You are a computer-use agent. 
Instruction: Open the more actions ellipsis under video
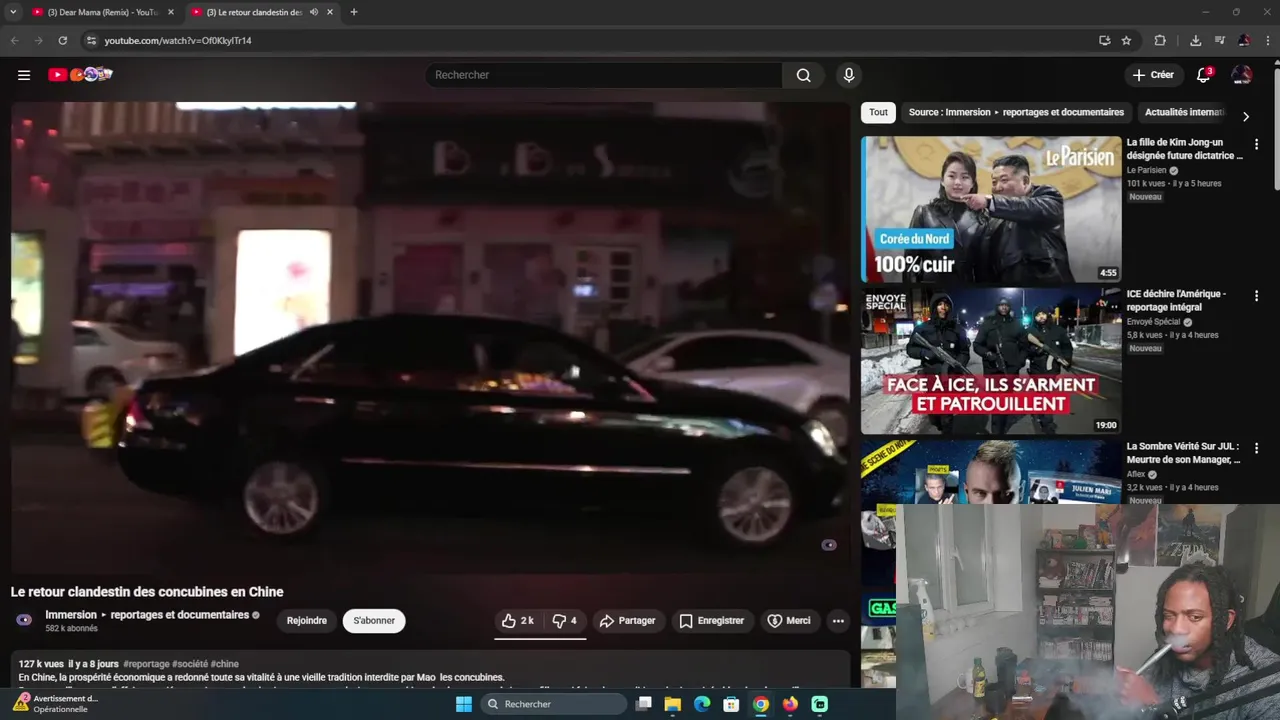pos(838,621)
